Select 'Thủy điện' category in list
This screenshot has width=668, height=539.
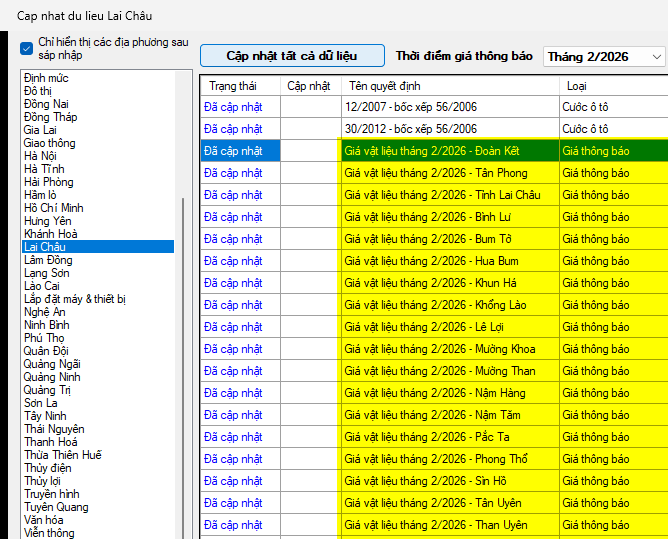tap(48, 468)
